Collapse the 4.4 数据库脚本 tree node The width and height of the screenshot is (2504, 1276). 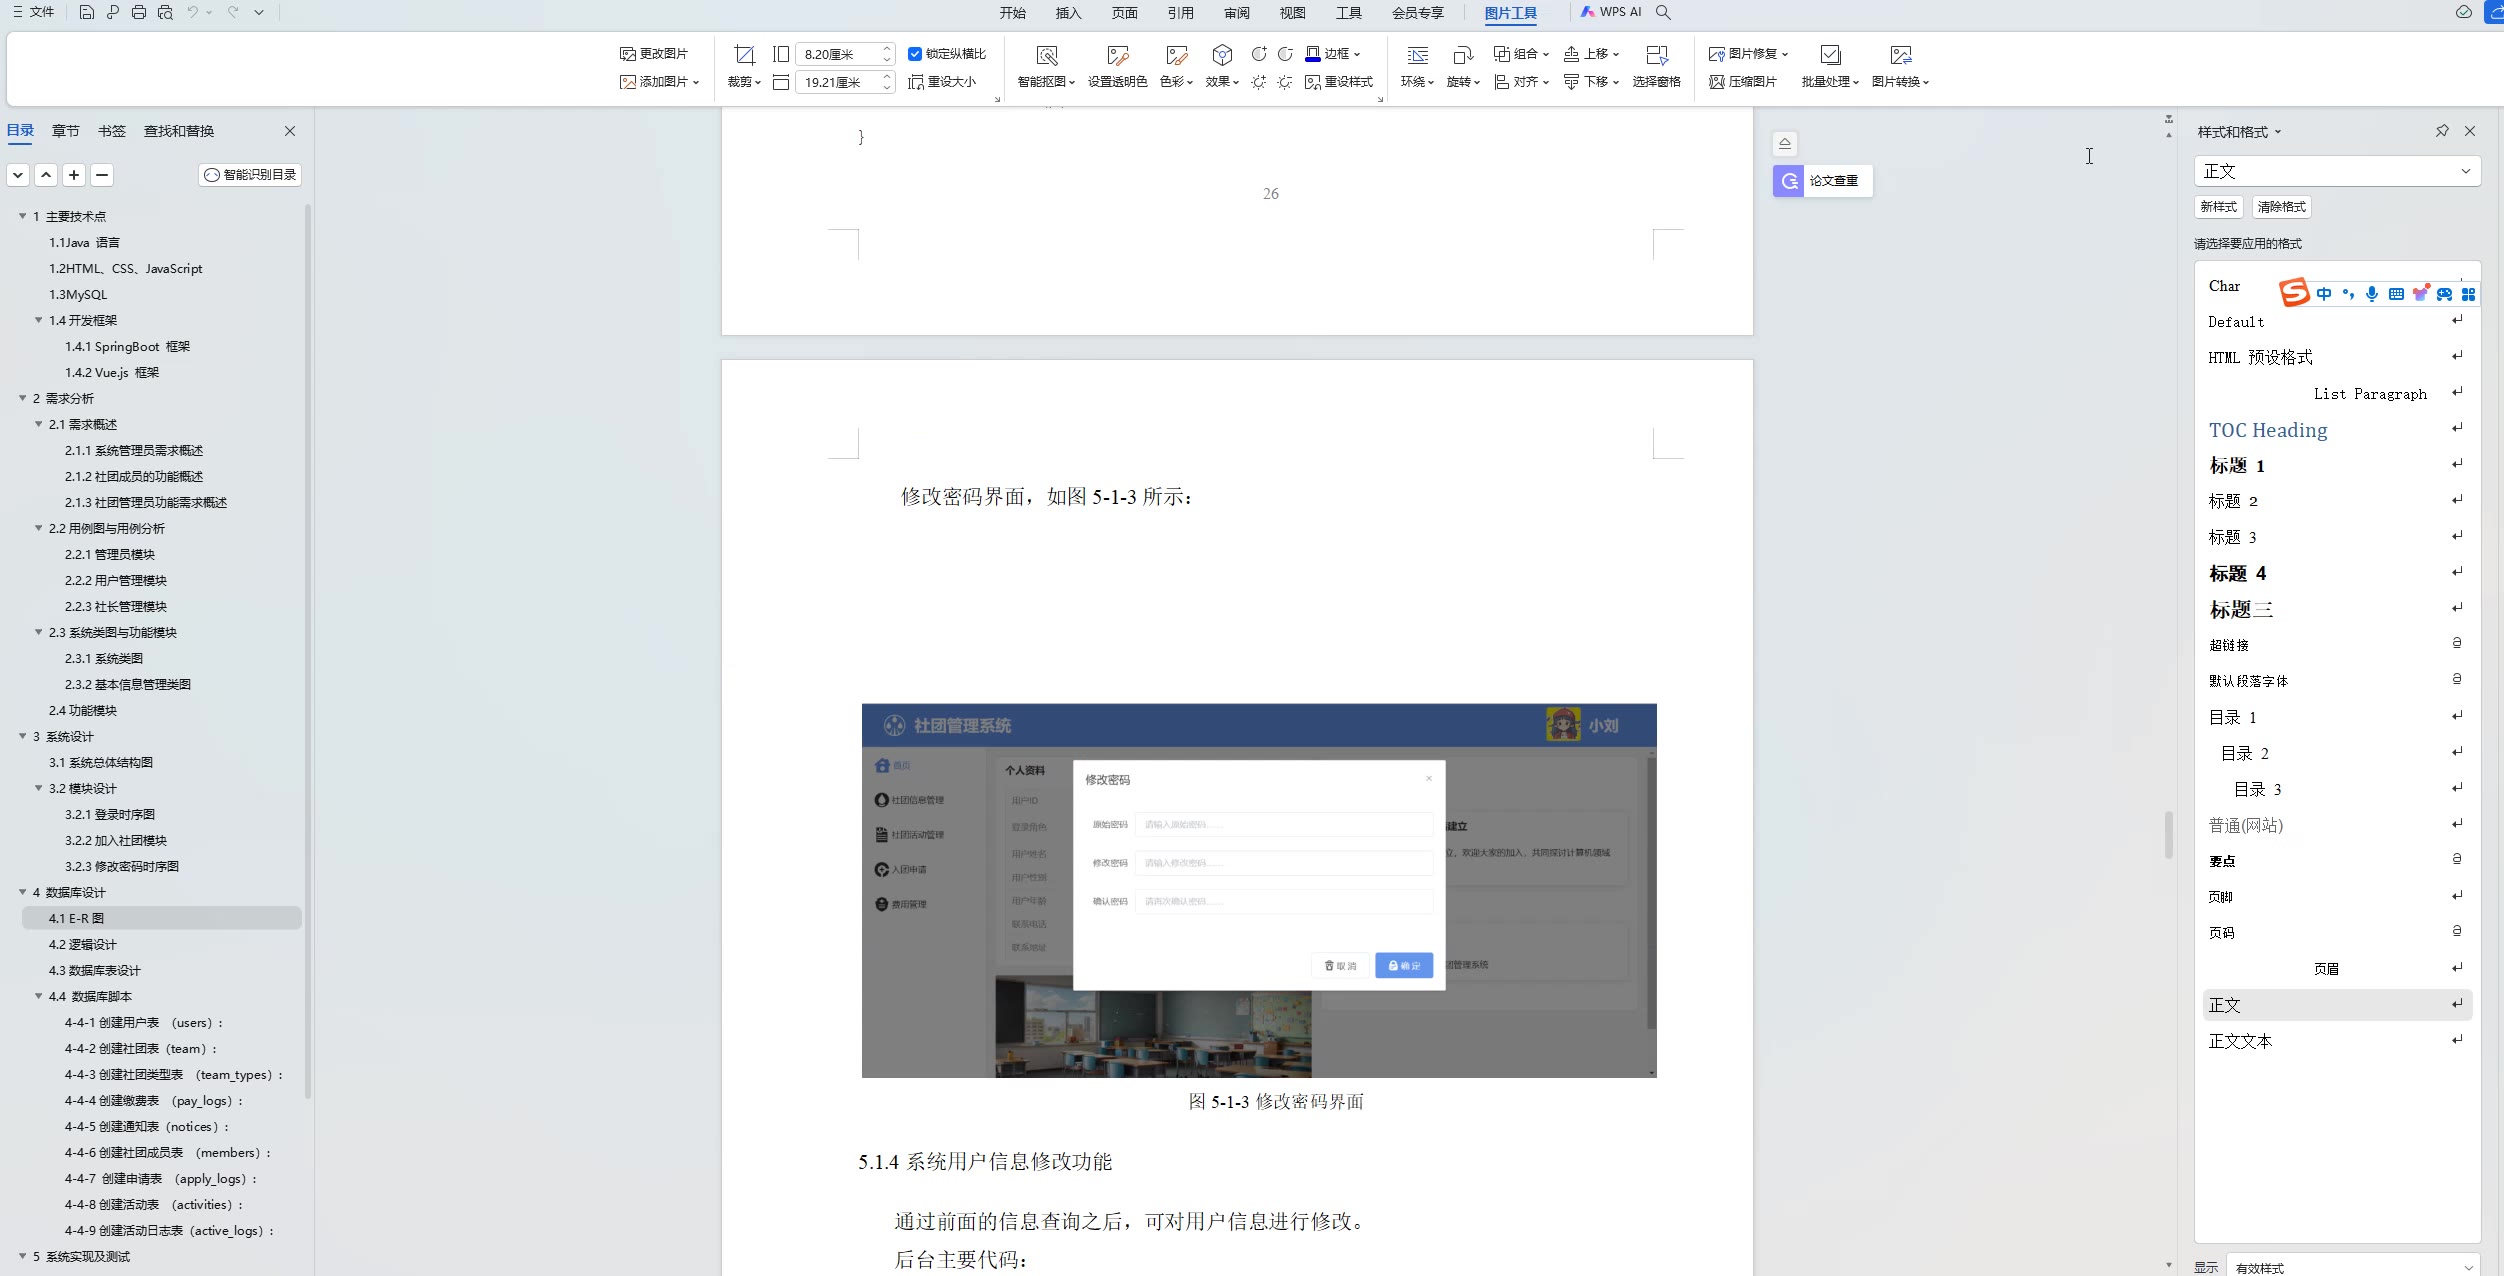pyautogui.click(x=39, y=996)
